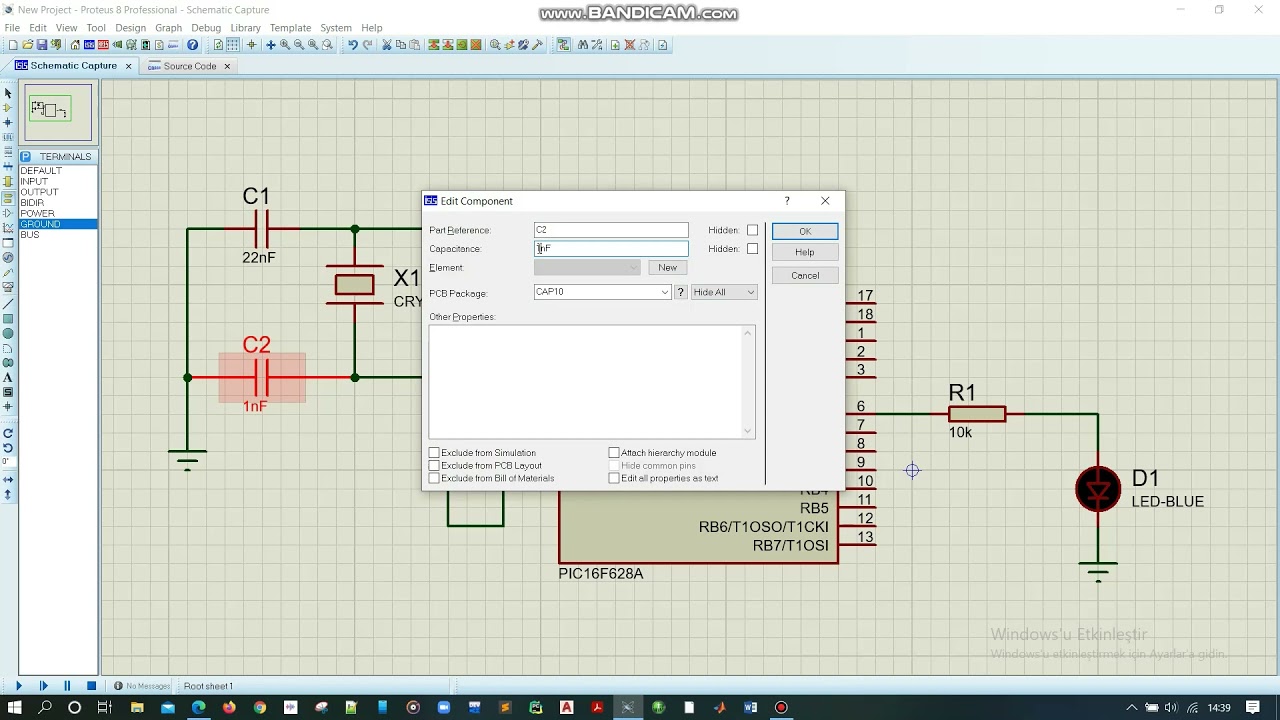Cancel the Edit Component dialog
The image size is (1280, 720).
(x=805, y=275)
